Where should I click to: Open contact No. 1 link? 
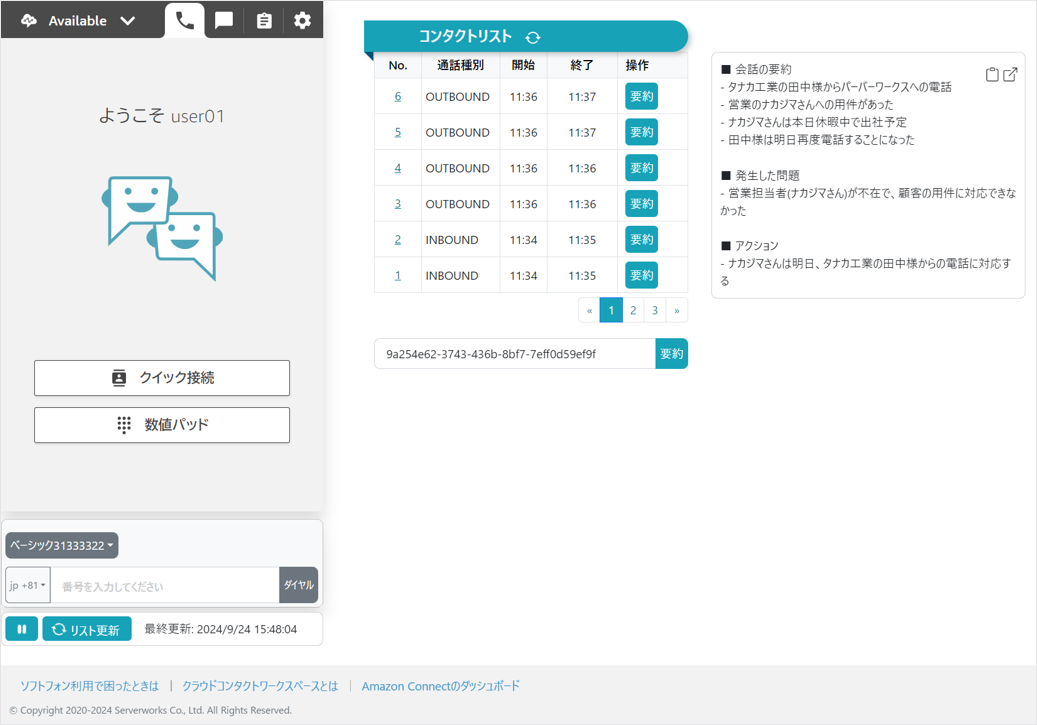[397, 275]
